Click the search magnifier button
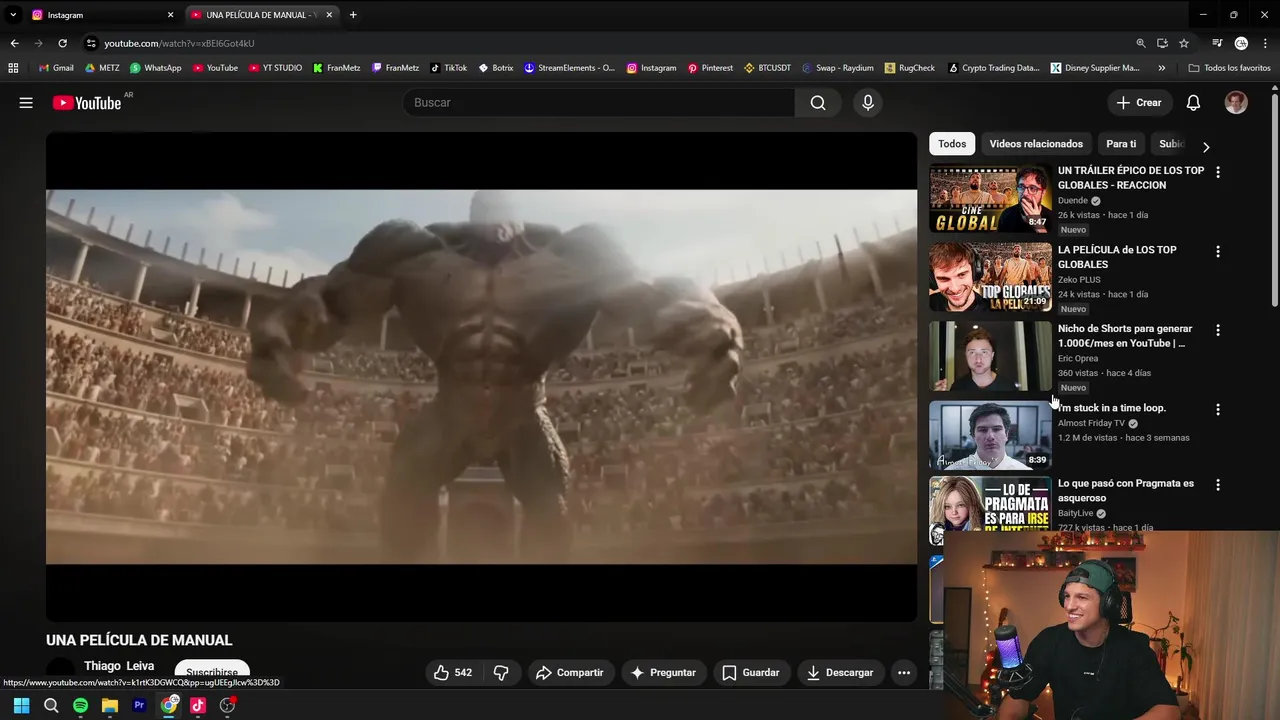The image size is (1280, 720). coord(818,103)
